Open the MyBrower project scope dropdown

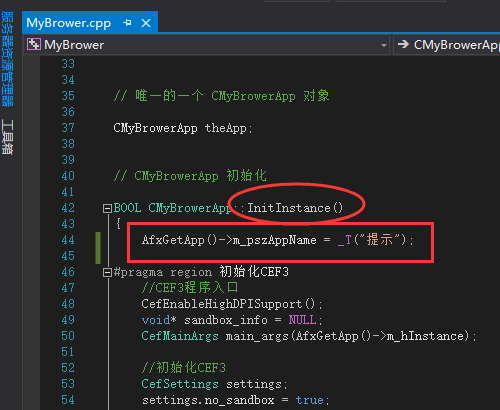click(x=384, y=45)
